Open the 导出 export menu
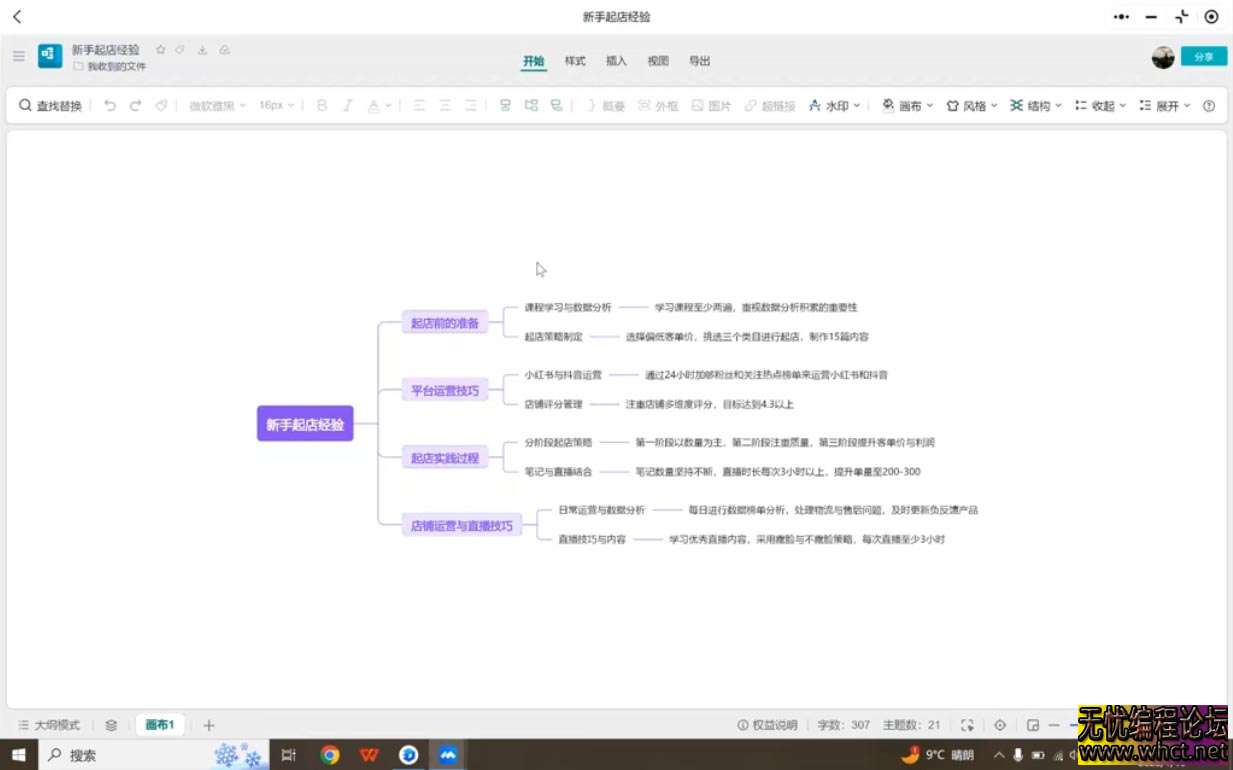The height and width of the screenshot is (770, 1233). (x=699, y=61)
